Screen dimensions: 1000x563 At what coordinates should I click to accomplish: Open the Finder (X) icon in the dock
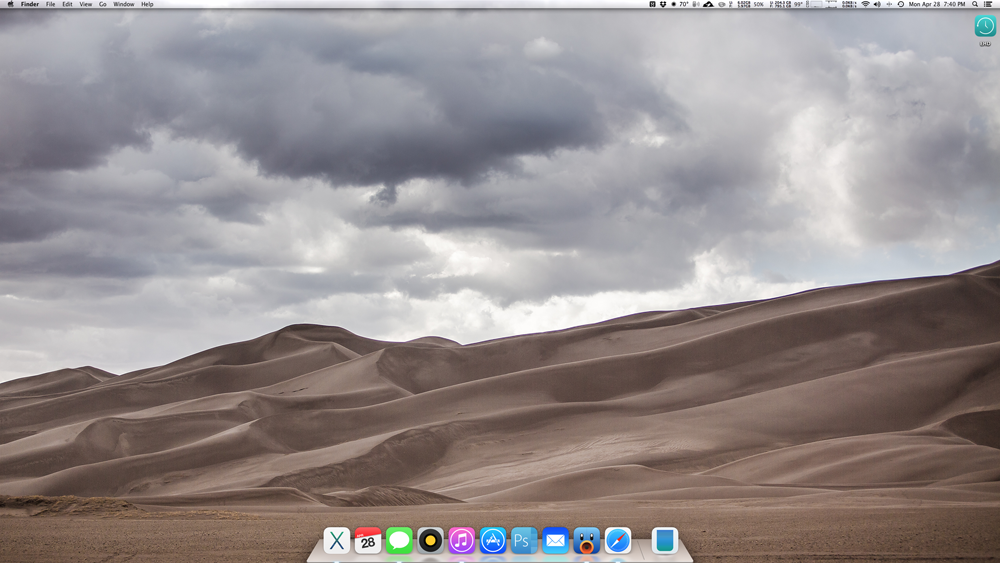tap(337, 541)
